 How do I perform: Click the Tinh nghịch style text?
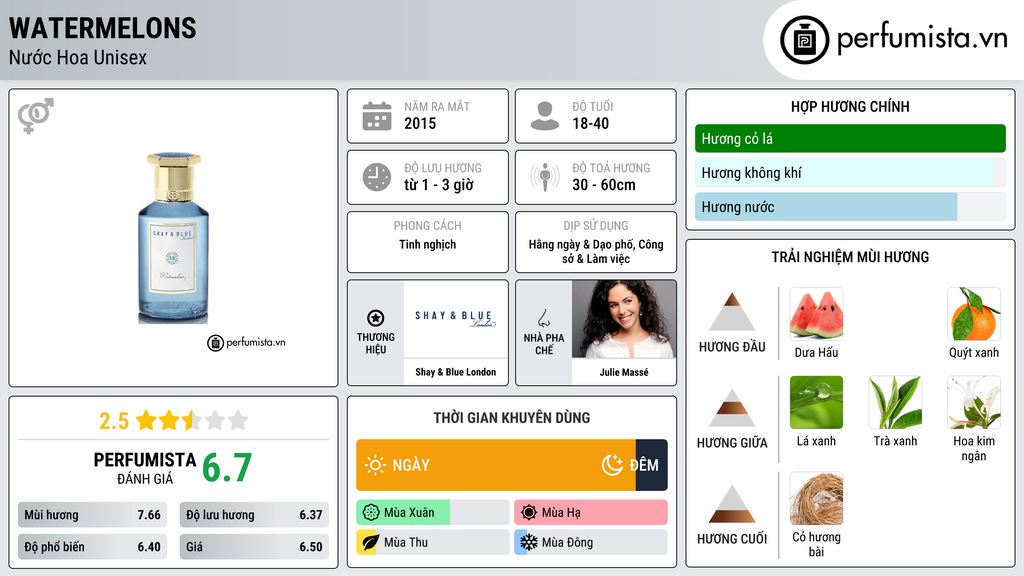click(428, 244)
